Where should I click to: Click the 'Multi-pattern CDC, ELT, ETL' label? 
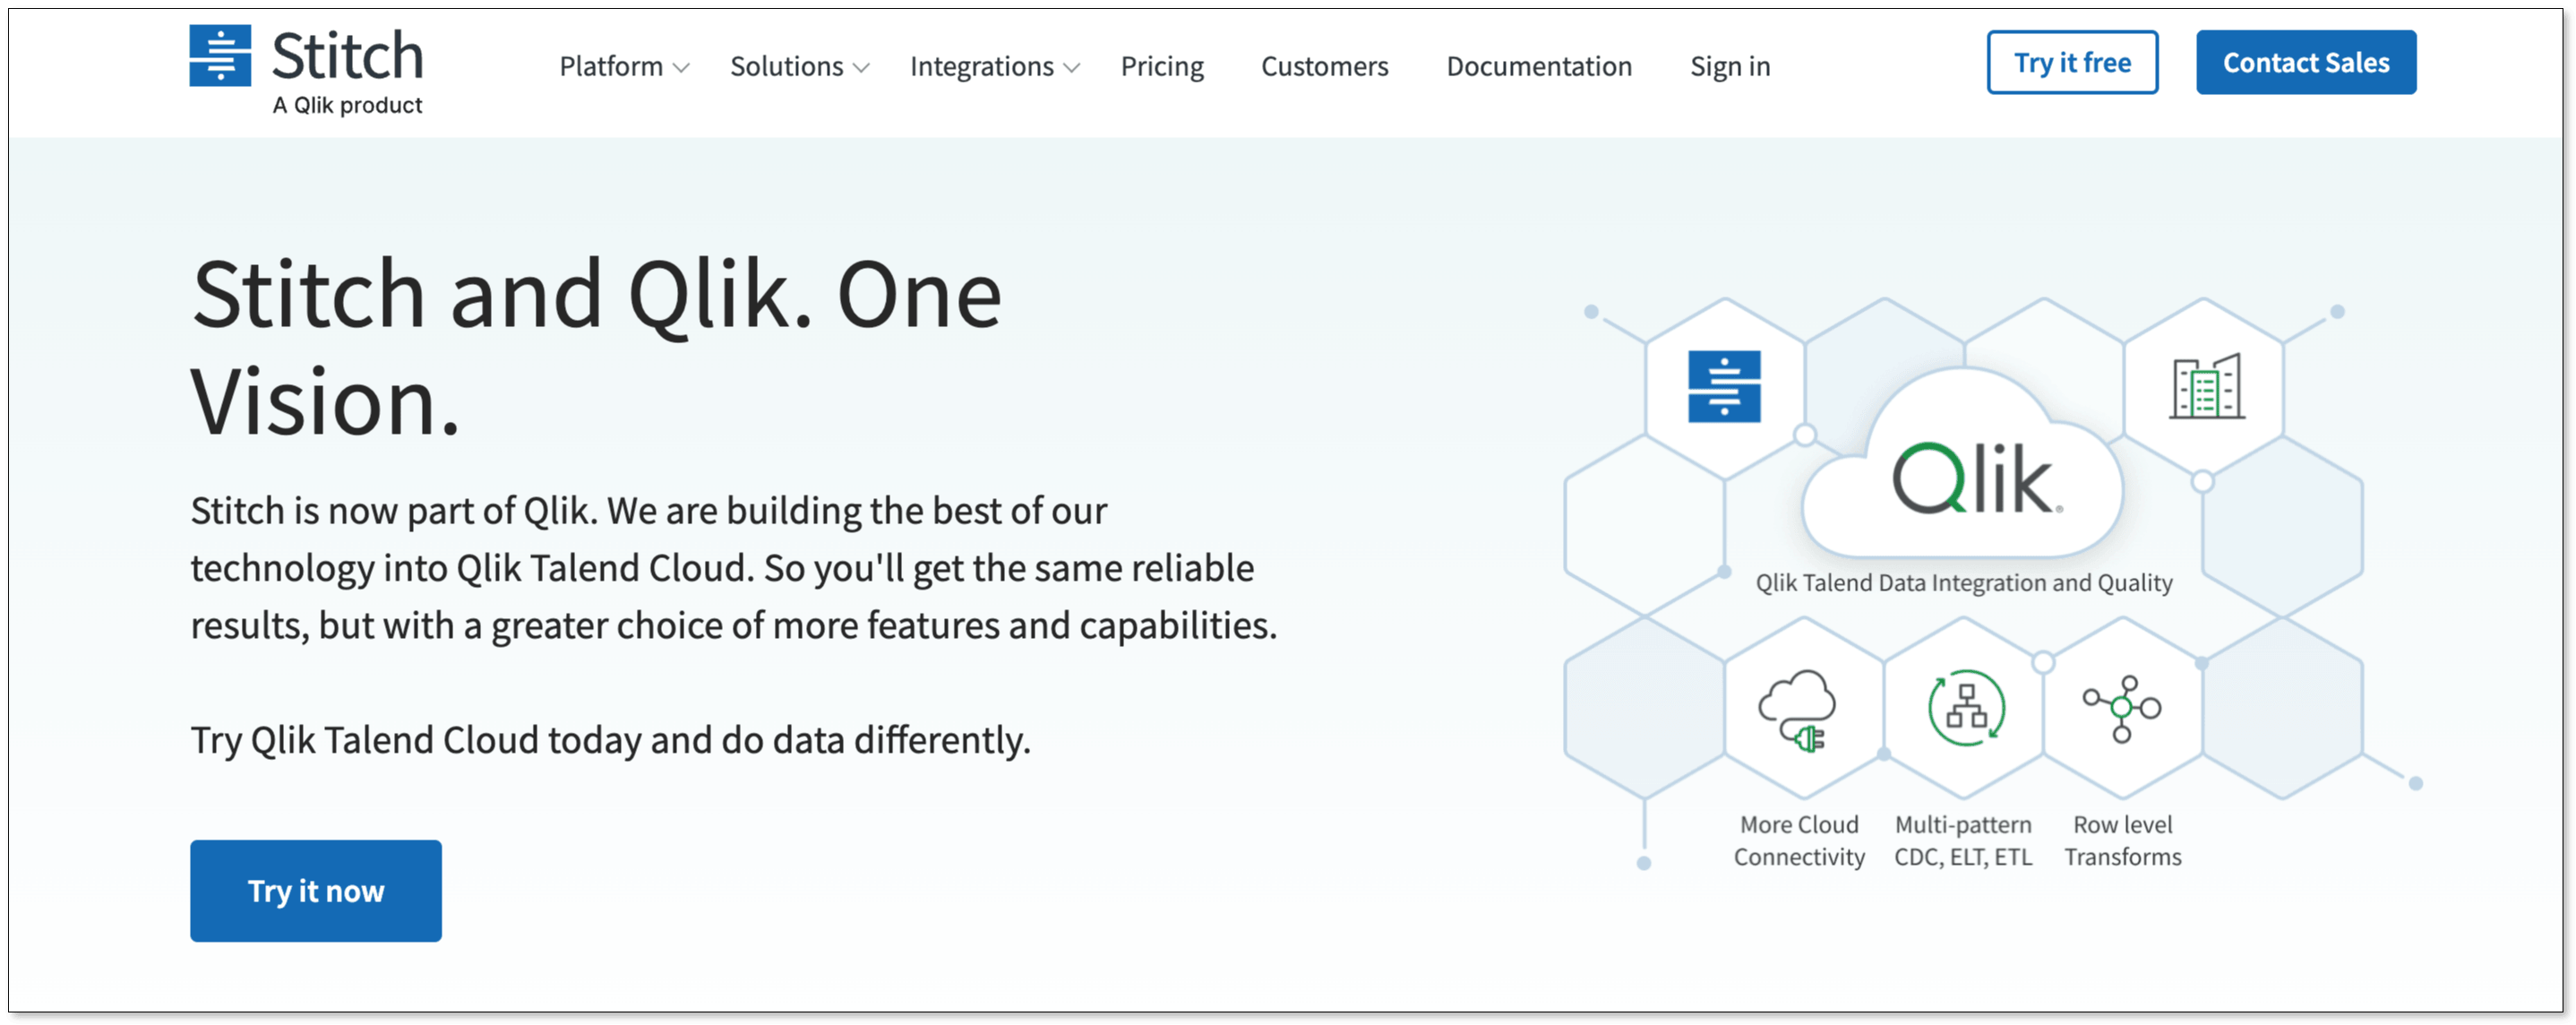click(x=1963, y=840)
